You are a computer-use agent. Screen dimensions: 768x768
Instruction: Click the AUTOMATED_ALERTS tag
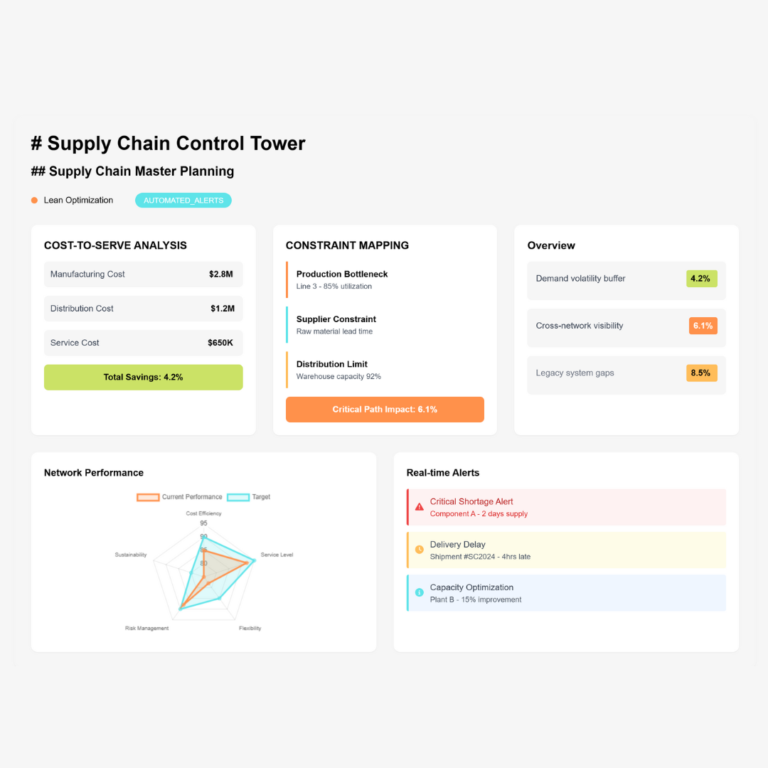click(x=183, y=200)
